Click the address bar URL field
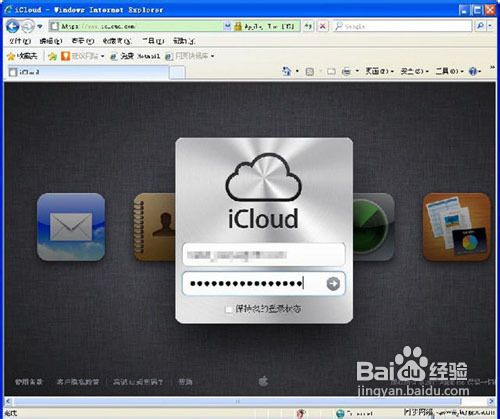 coord(137,26)
